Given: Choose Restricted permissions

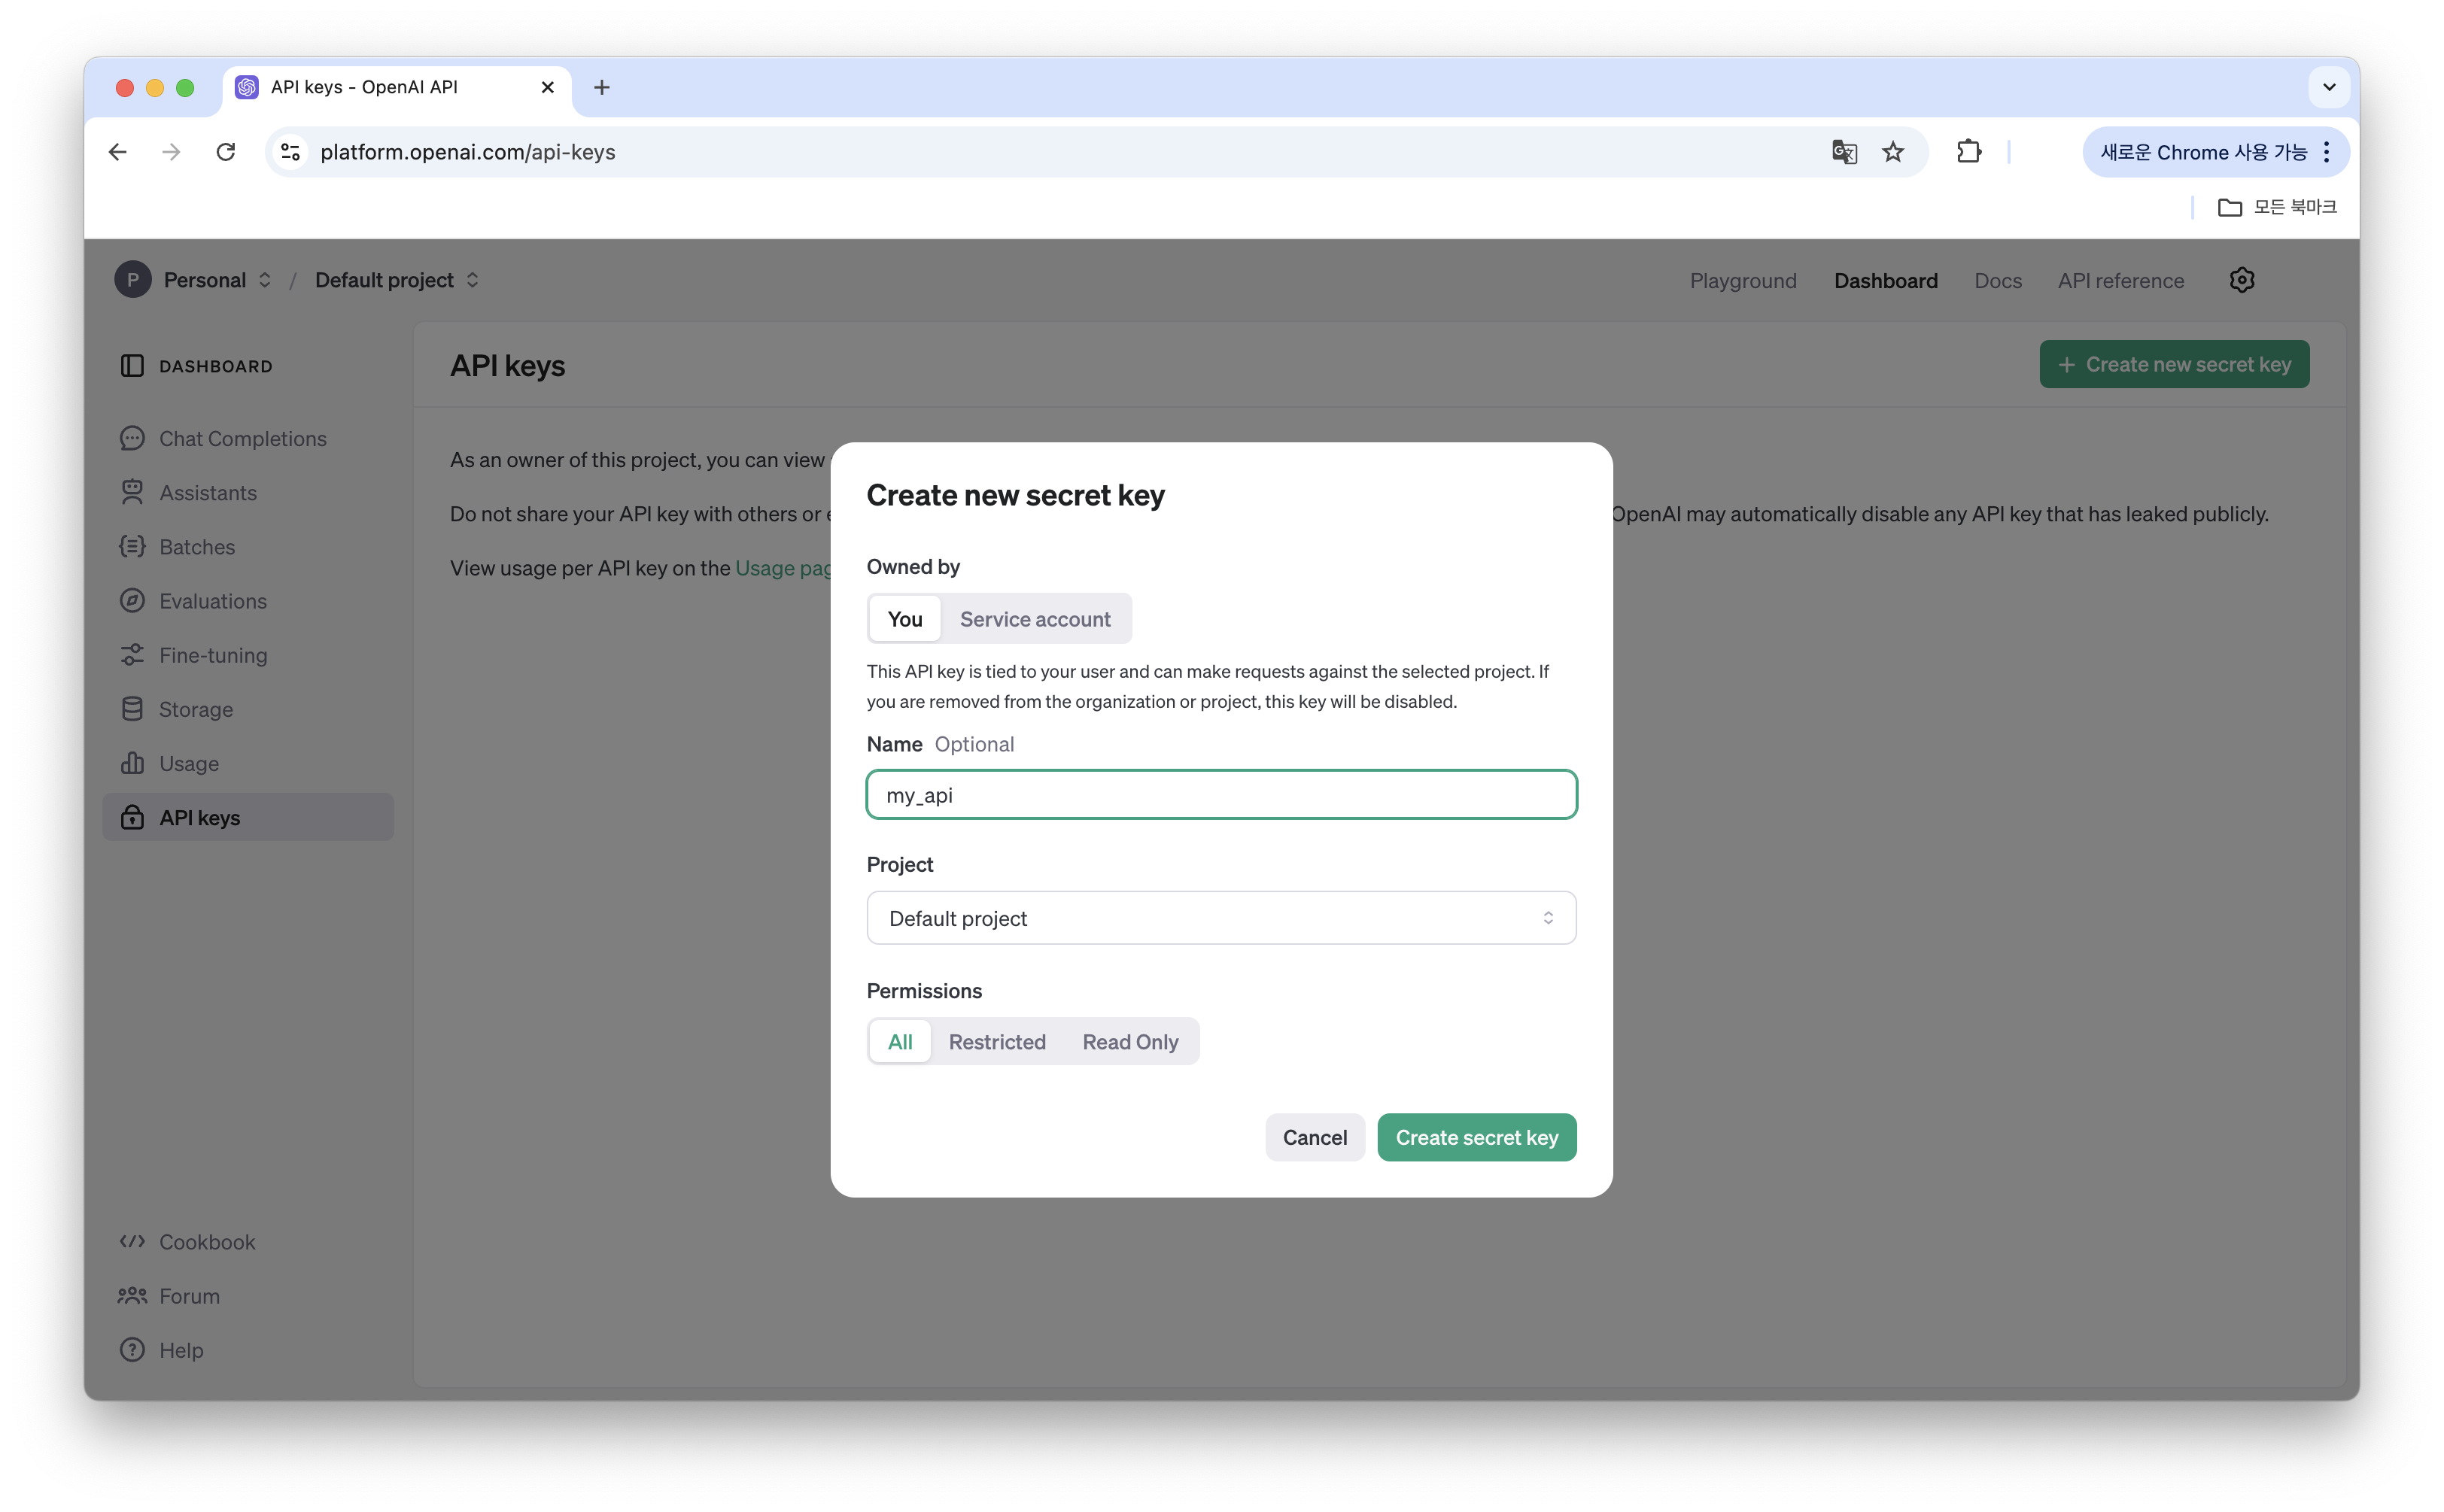Looking at the screenshot, I should [x=996, y=1042].
